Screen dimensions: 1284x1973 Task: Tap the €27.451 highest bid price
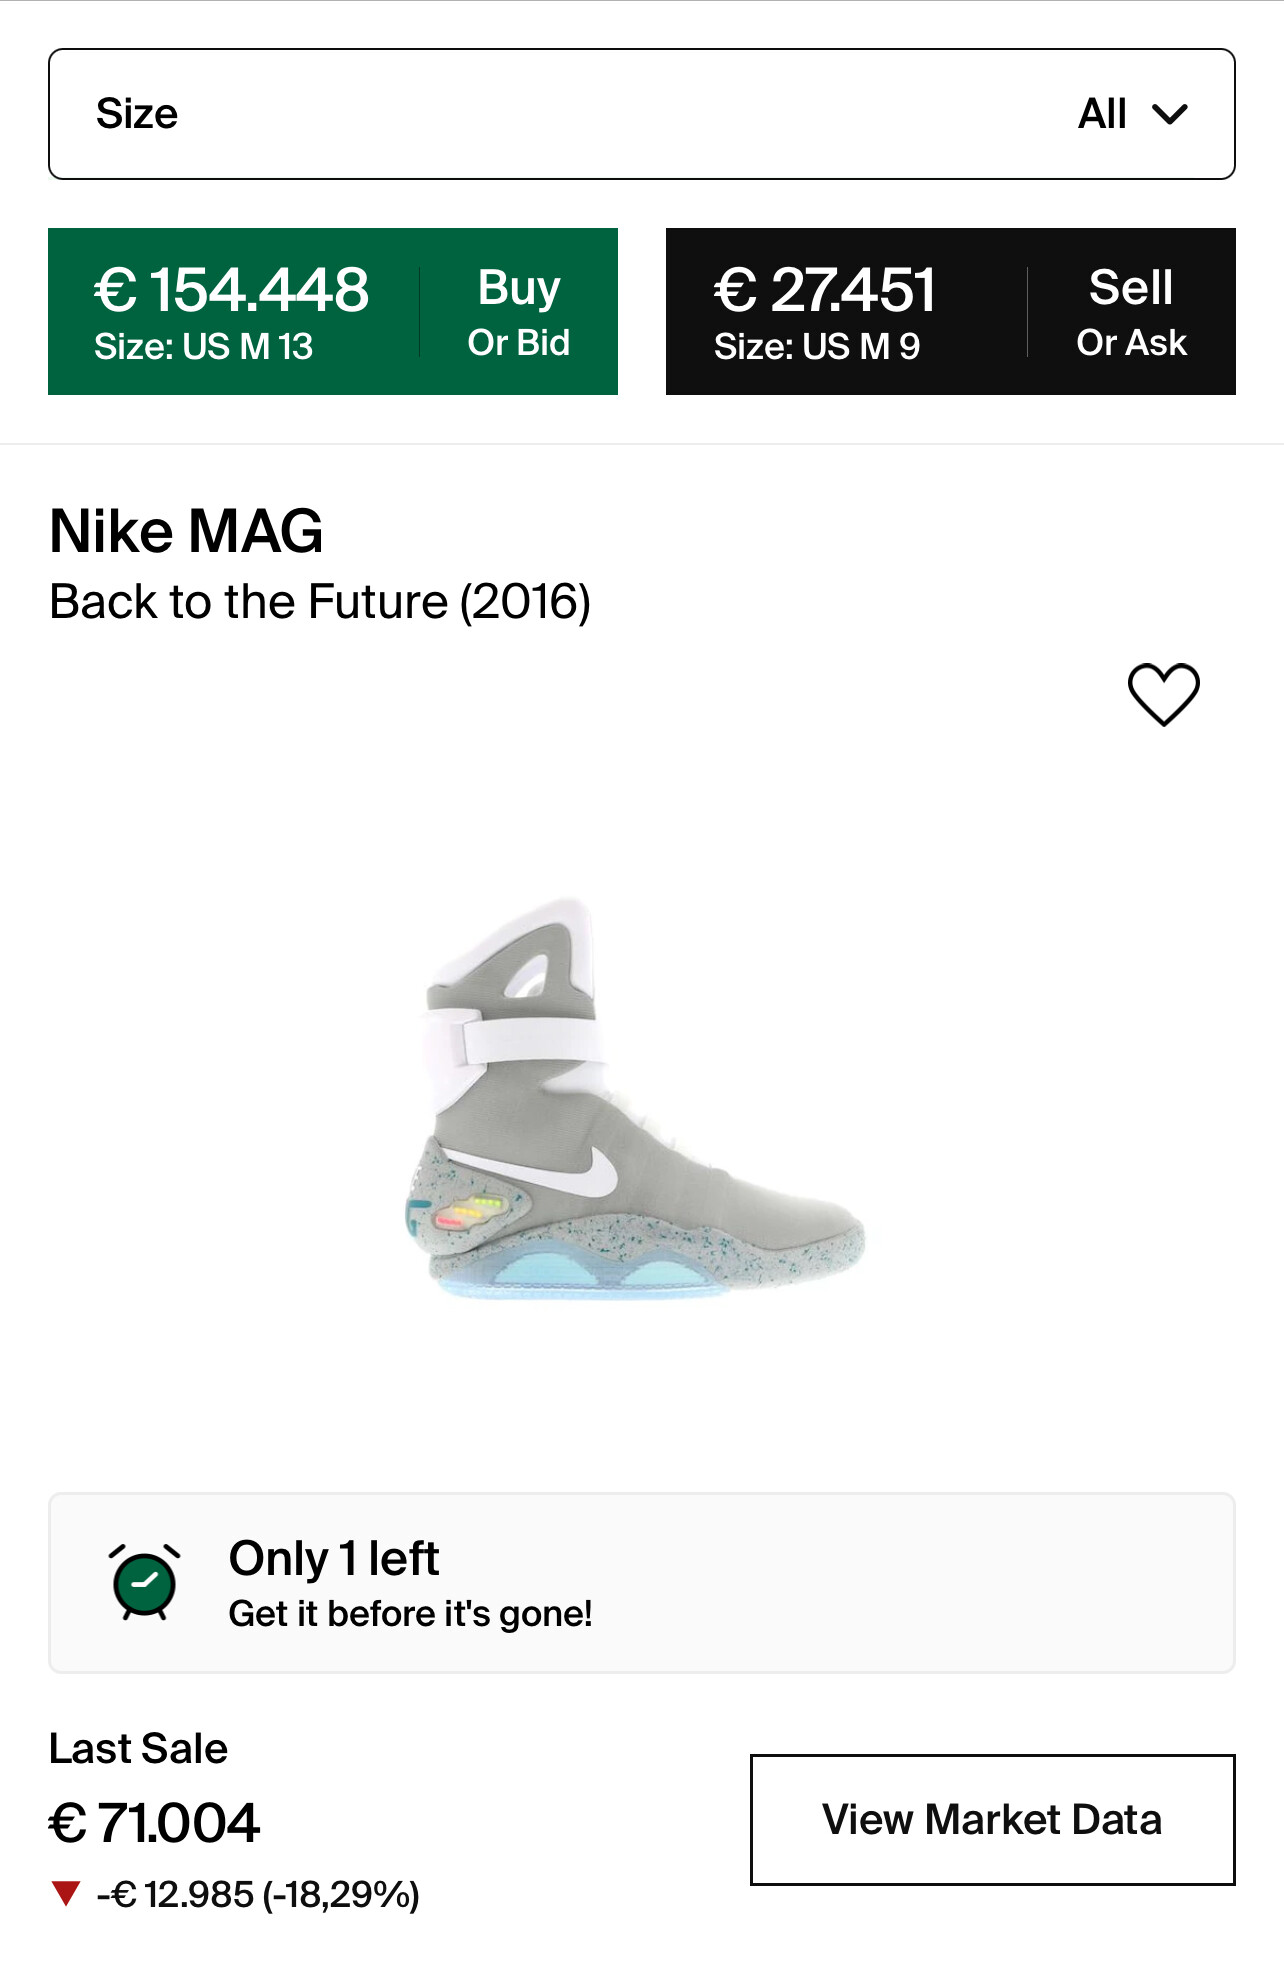point(824,290)
